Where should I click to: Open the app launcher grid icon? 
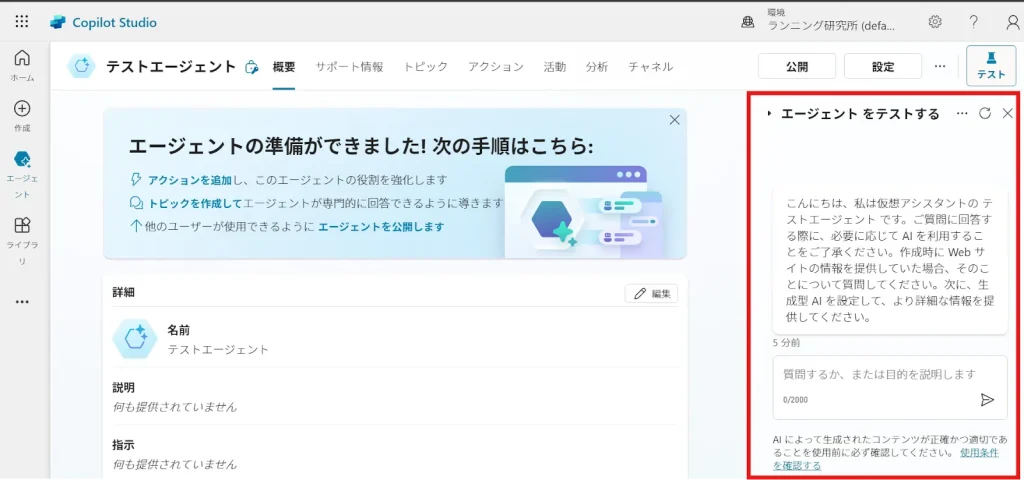[22, 22]
